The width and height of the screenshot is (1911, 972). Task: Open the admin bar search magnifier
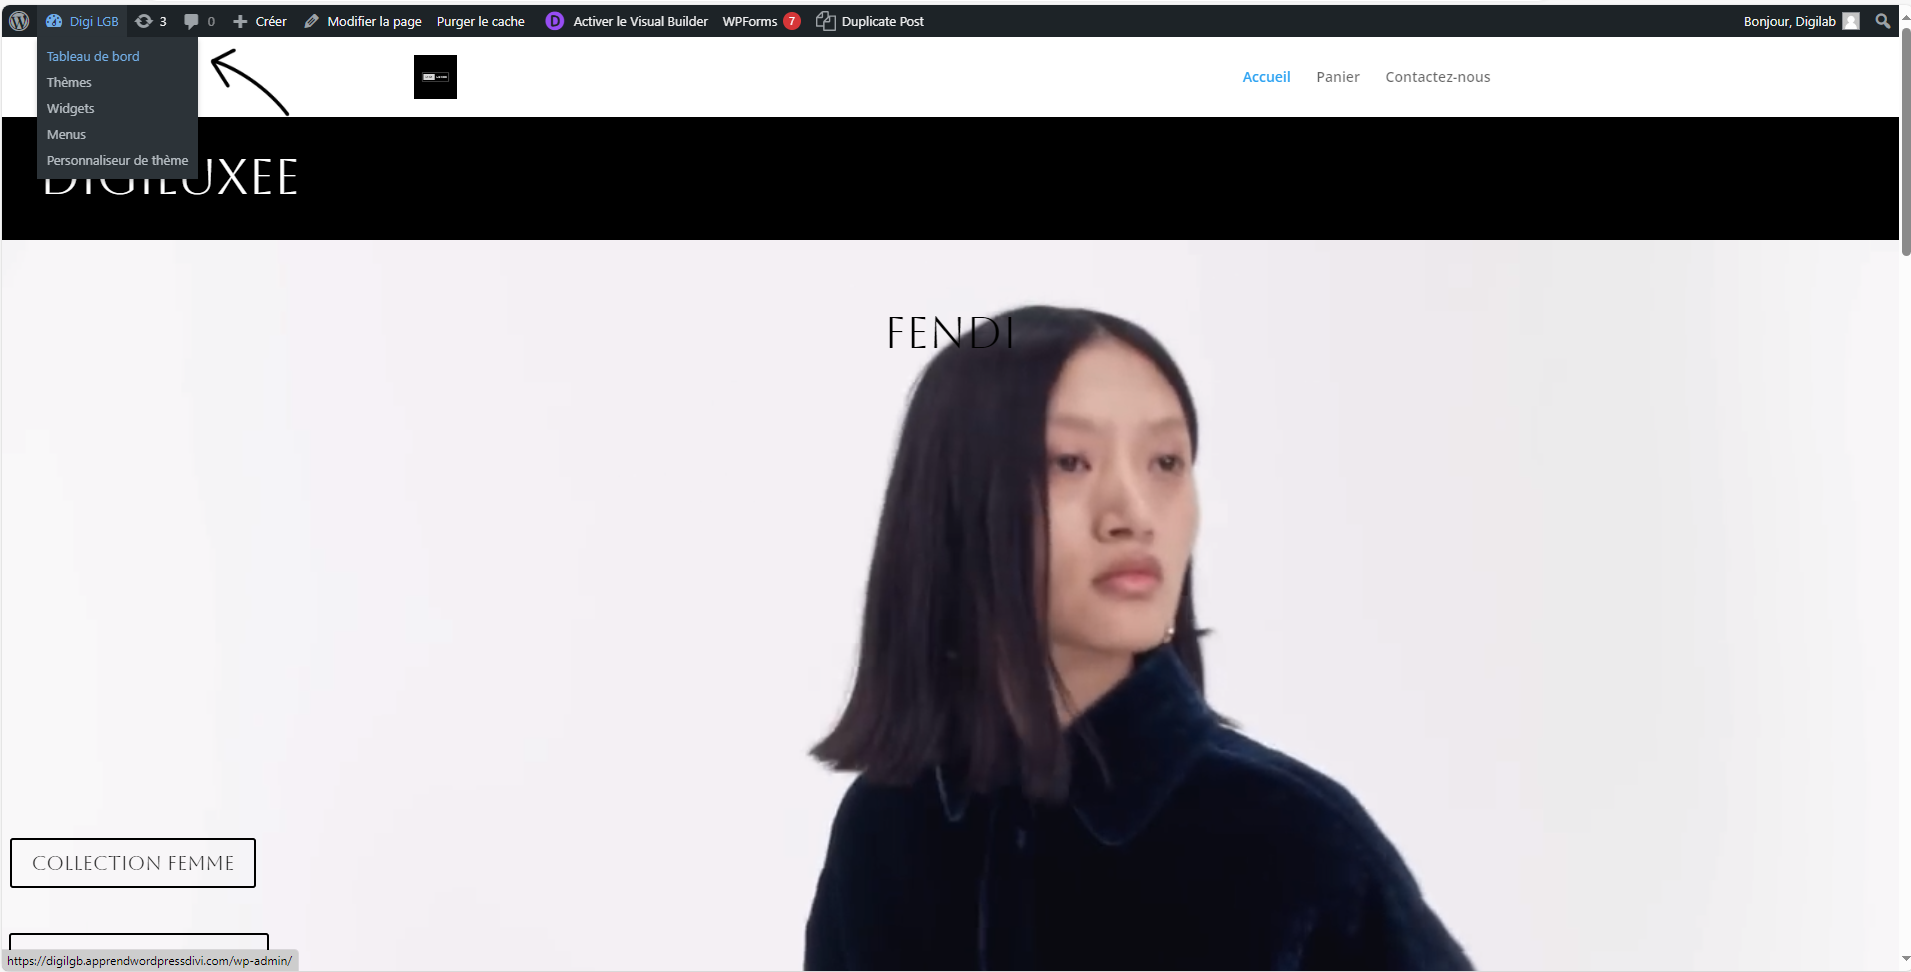1882,21
